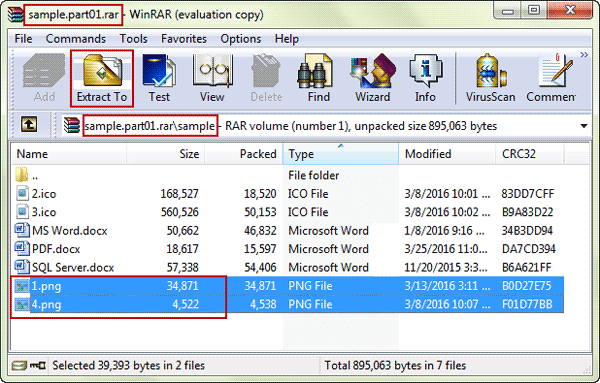This screenshot has width=600, height=383.
Task: Select the file name 3.ico
Action: click(x=44, y=212)
